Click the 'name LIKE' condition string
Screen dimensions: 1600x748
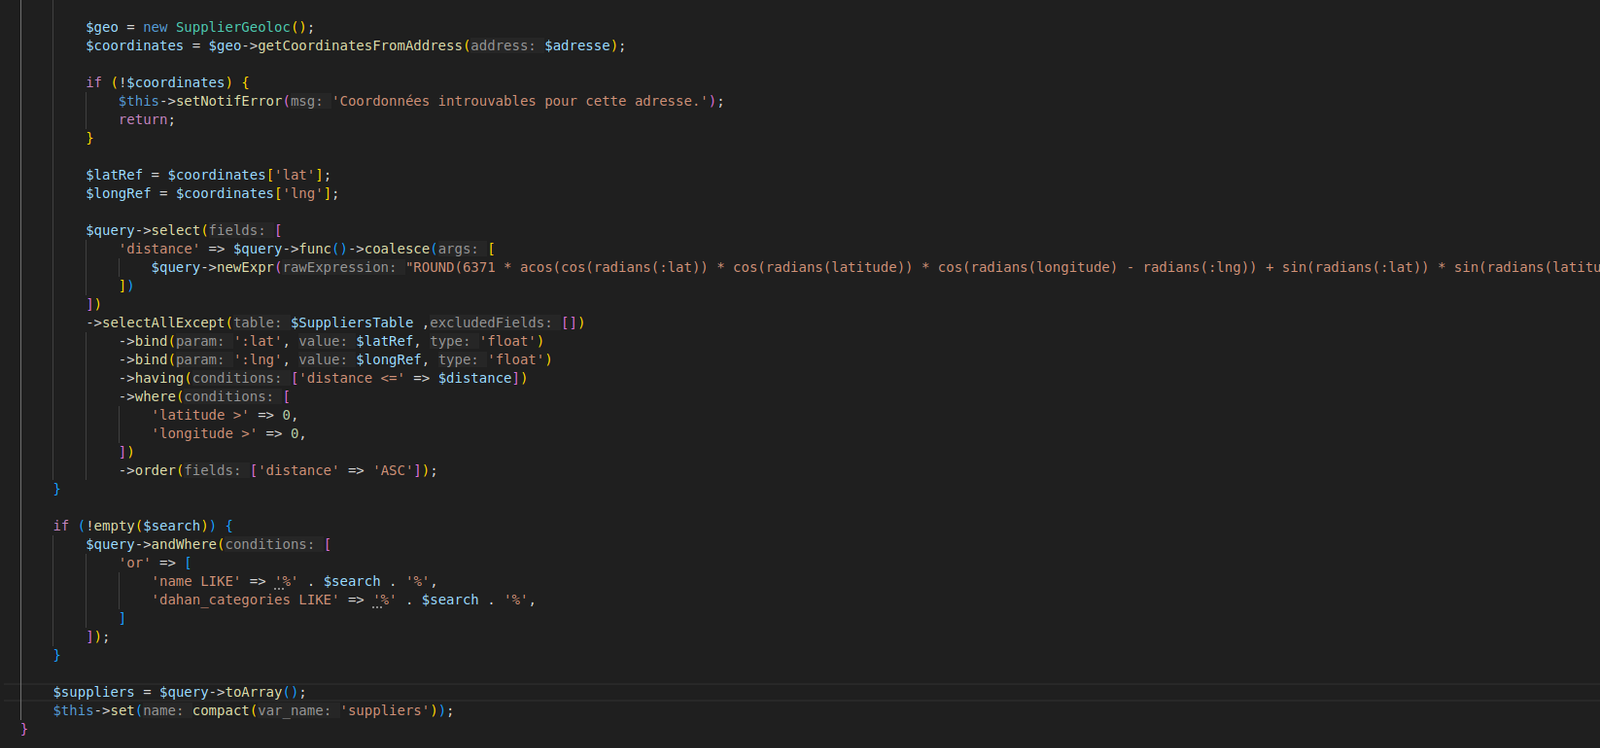(196, 582)
